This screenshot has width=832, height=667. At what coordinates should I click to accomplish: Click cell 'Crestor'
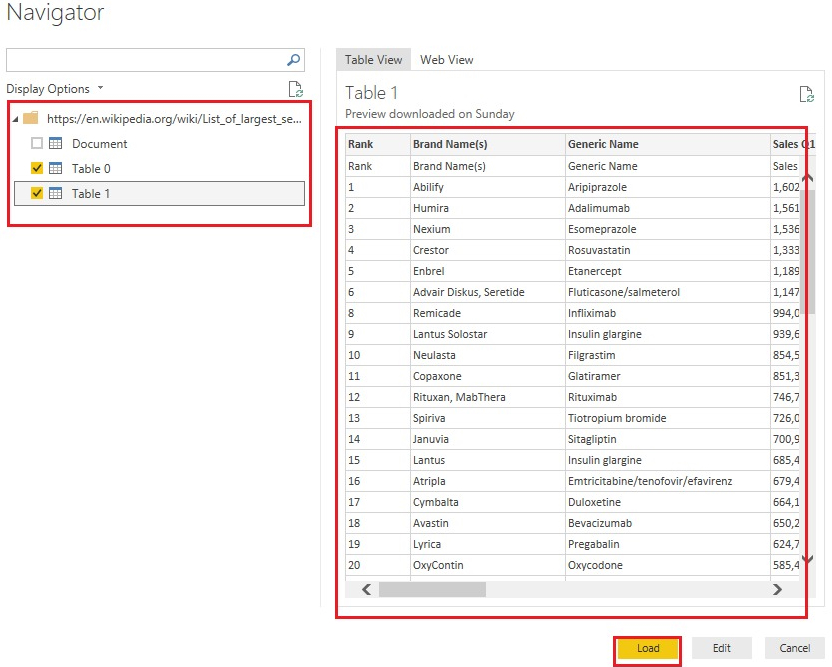pos(488,250)
